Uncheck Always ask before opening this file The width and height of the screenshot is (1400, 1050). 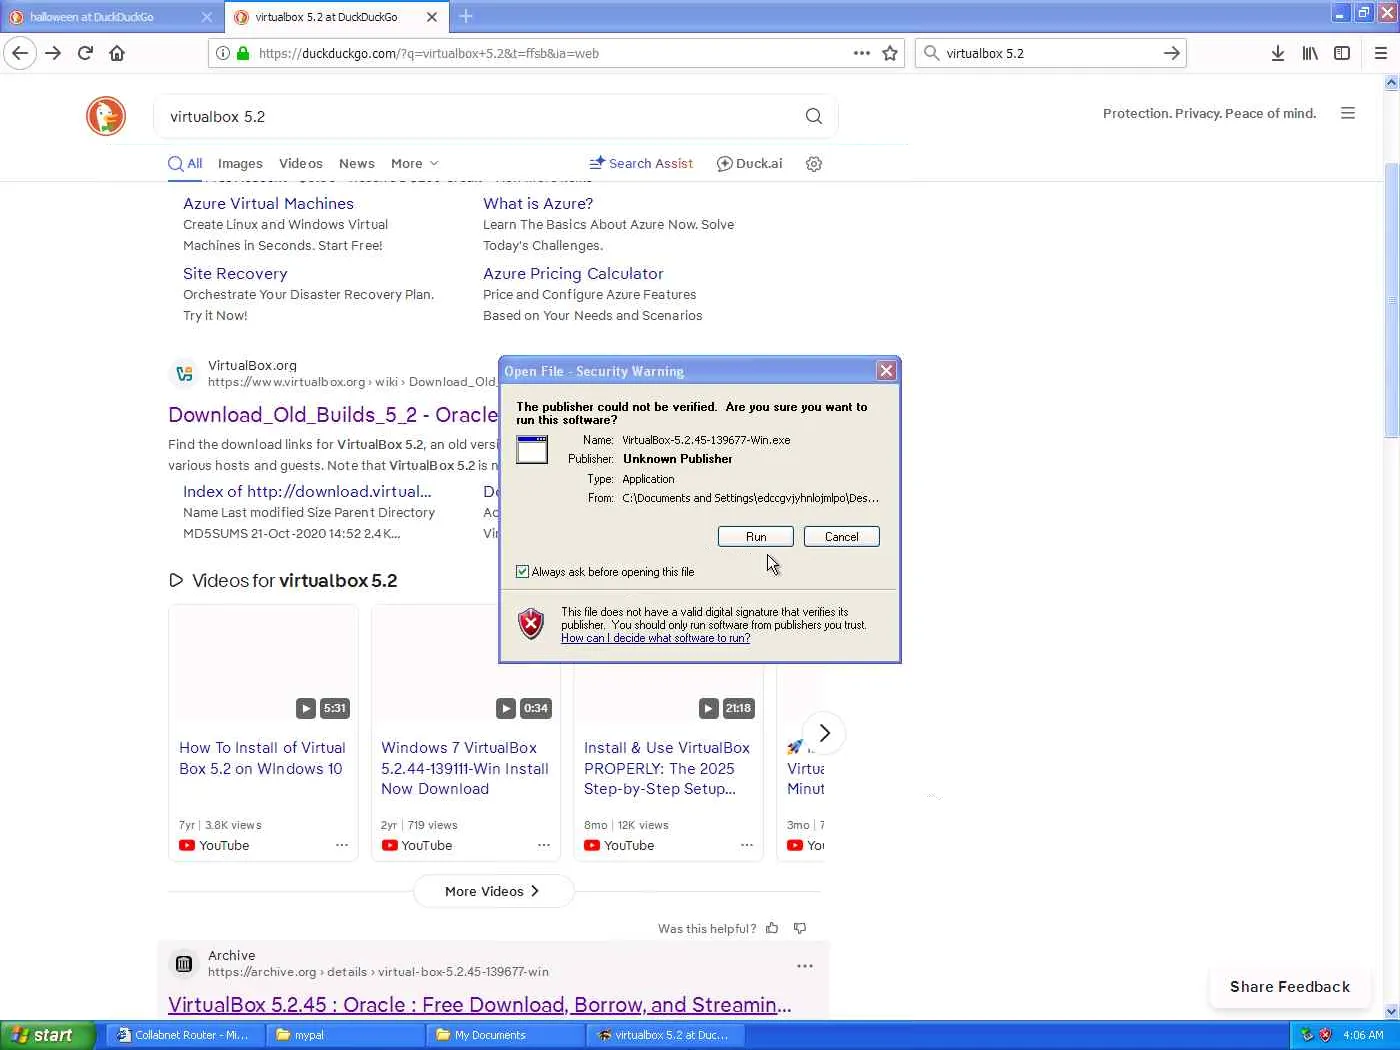[x=522, y=572]
